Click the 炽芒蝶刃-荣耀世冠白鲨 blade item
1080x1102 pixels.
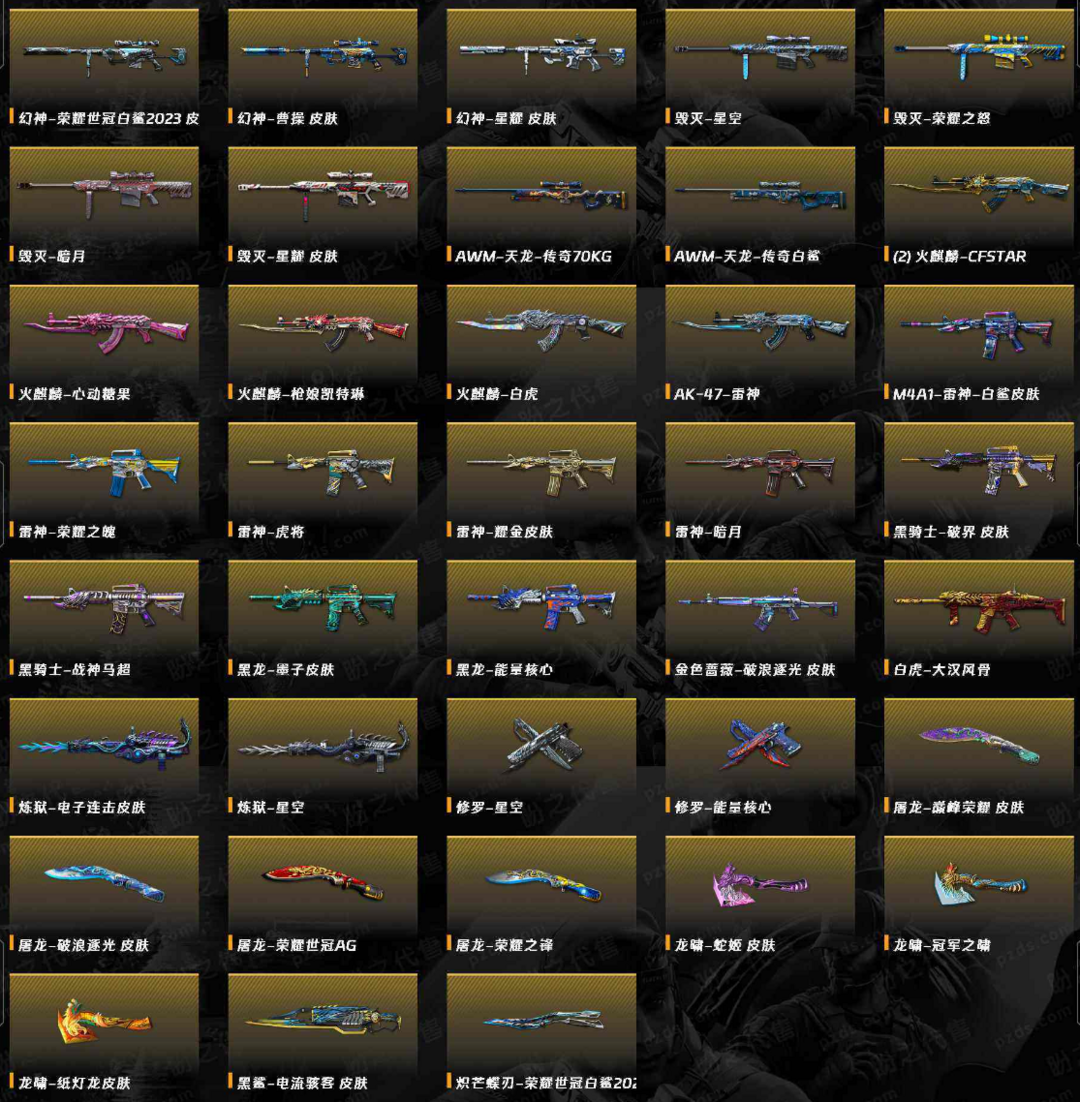tap(541, 1032)
